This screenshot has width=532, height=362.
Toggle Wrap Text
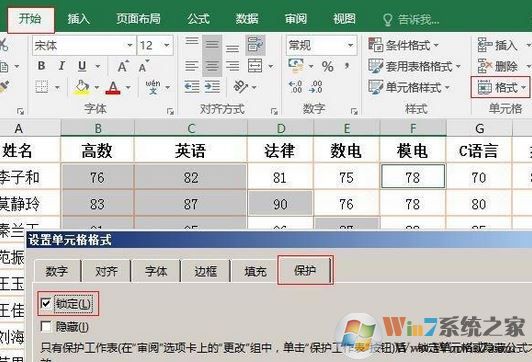click(255, 45)
